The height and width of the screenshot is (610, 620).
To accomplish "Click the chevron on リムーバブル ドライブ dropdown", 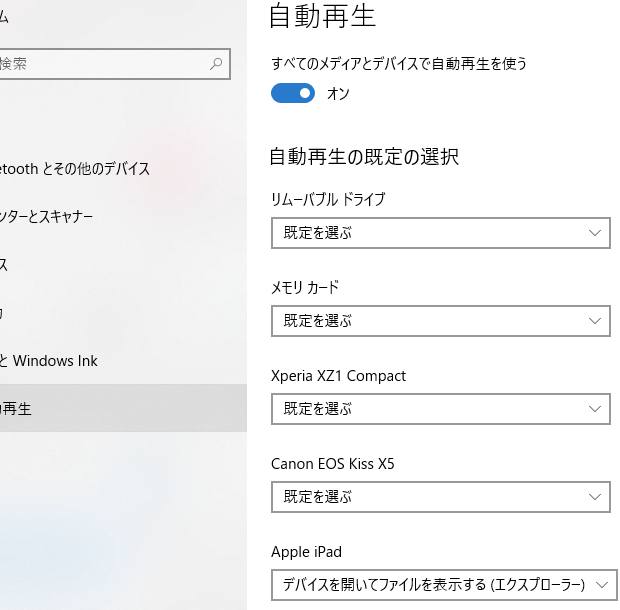I will [x=595, y=233].
